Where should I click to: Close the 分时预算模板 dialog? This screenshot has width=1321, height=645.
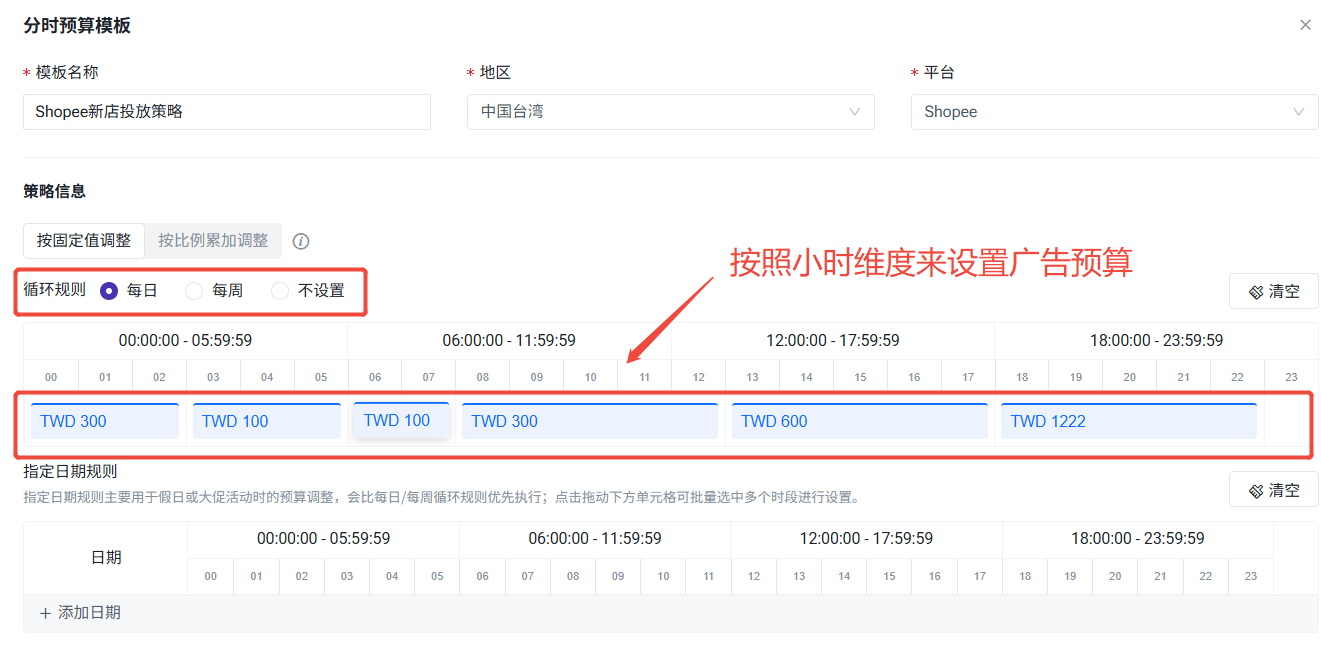(1305, 25)
